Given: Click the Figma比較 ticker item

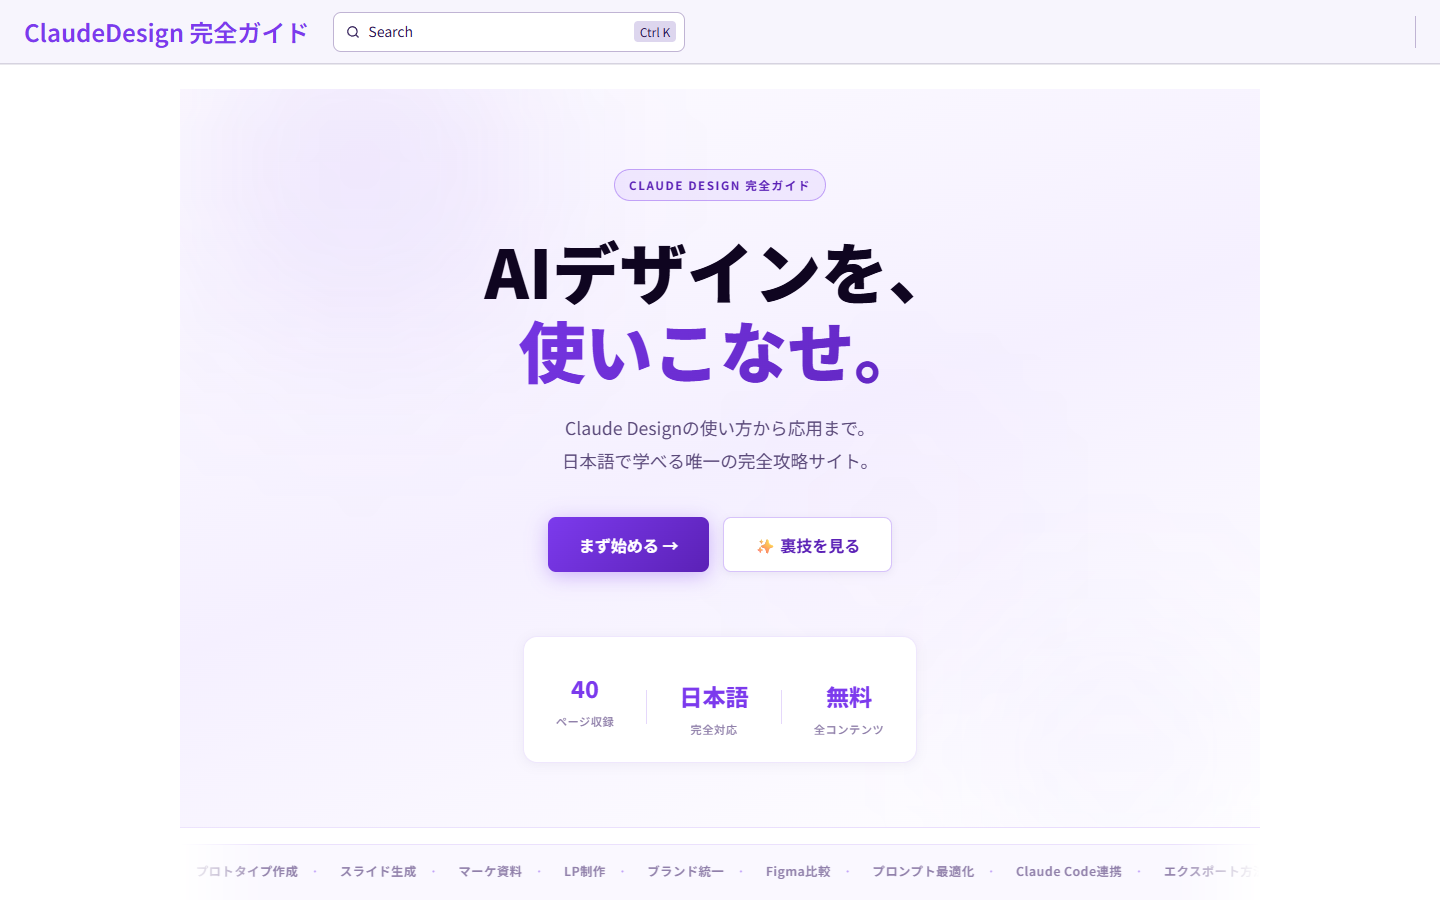Looking at the screenshot, I should [798, 871].
